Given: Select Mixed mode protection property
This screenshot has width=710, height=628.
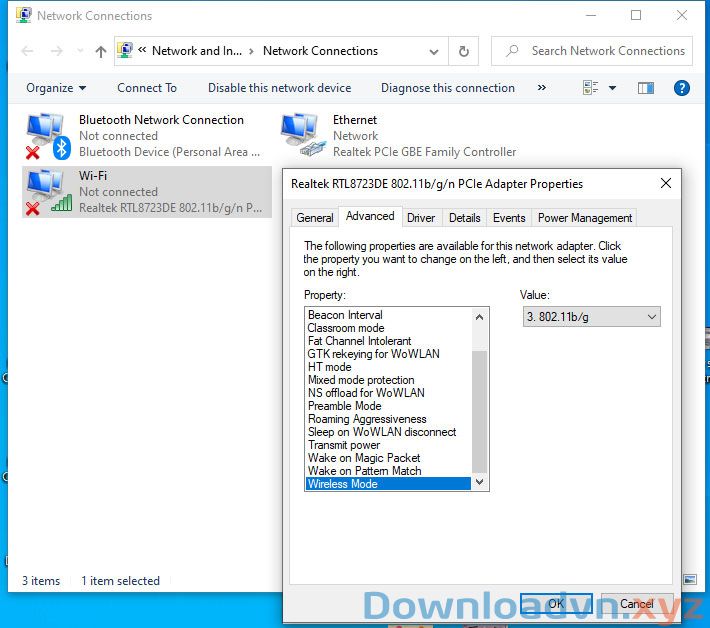Looking at the screenshot, I should 388,380.
